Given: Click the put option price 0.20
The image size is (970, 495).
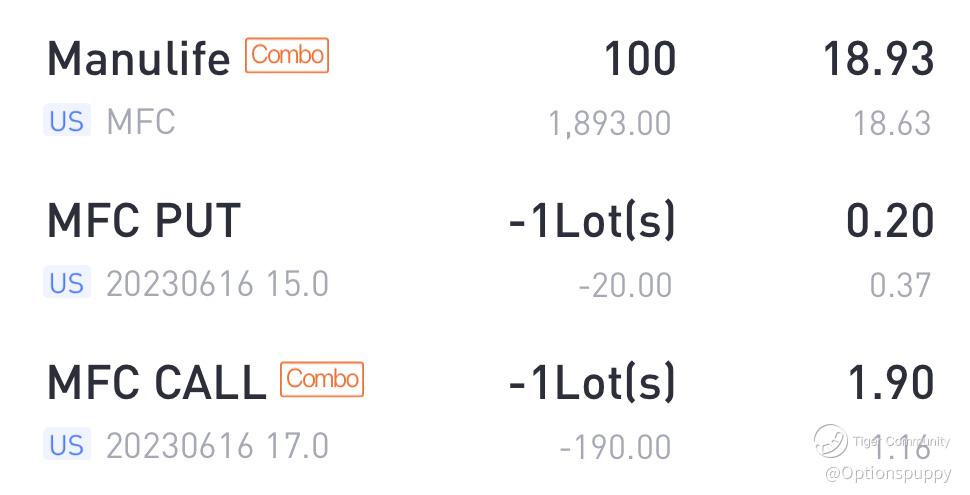Looking at the screenshot, I should coord(890,221).
